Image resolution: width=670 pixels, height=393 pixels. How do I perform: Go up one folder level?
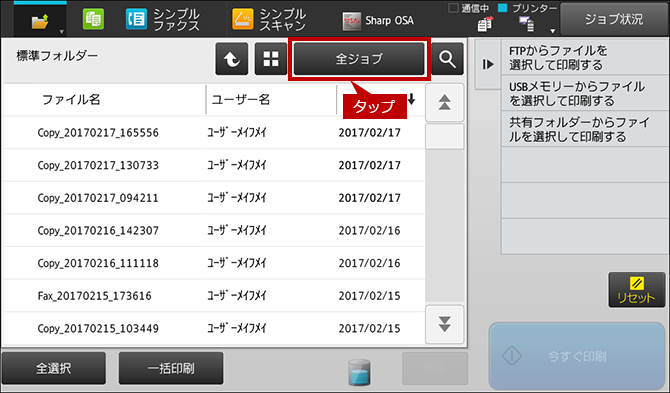tap(232, 59)
